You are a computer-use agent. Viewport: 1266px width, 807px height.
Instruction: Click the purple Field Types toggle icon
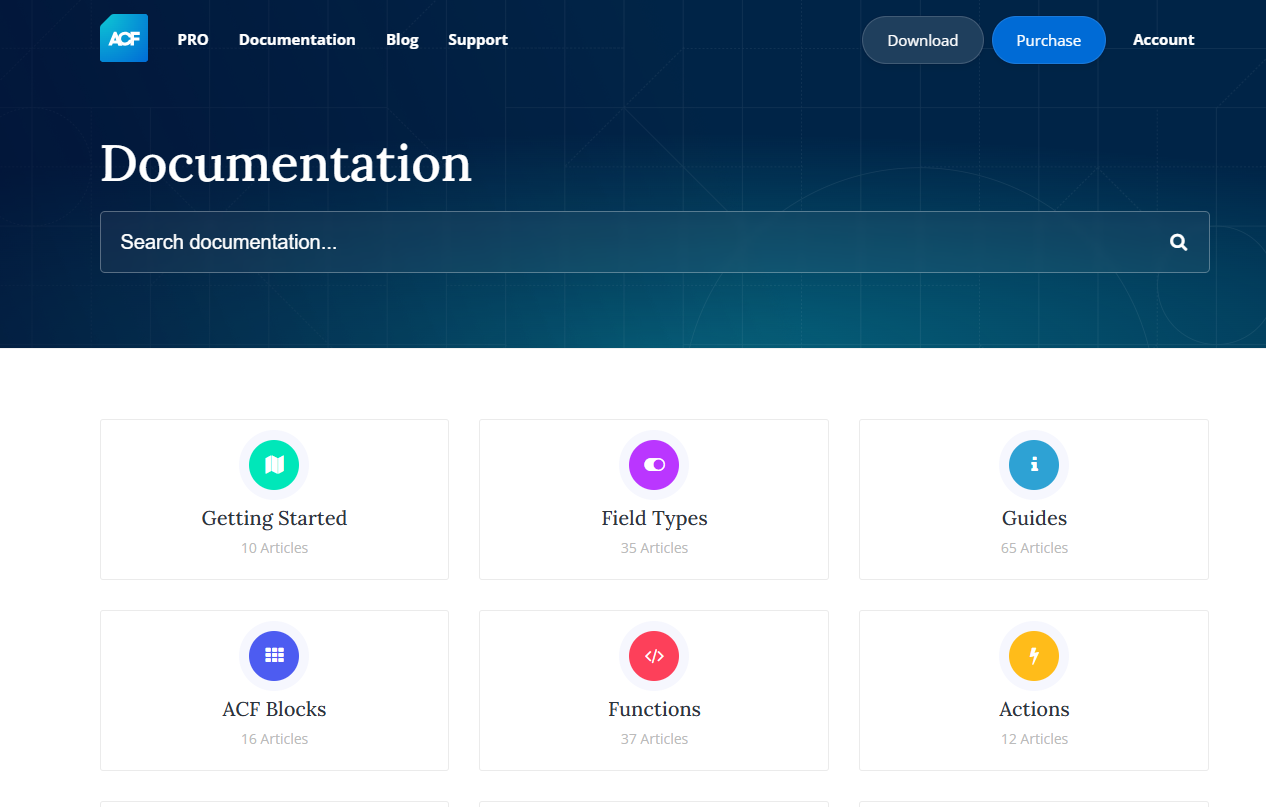click(x=654, y=465)
